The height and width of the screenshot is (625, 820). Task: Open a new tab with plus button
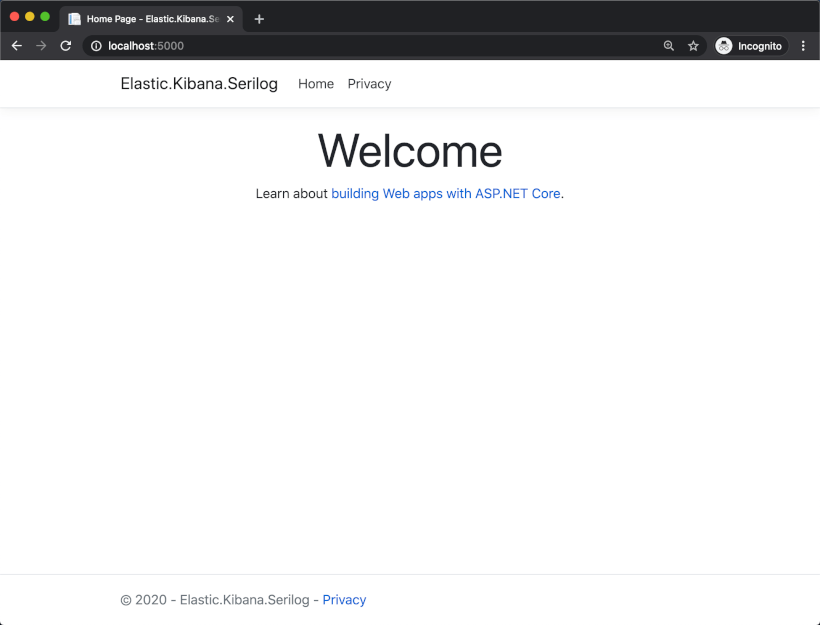point(259,19)
